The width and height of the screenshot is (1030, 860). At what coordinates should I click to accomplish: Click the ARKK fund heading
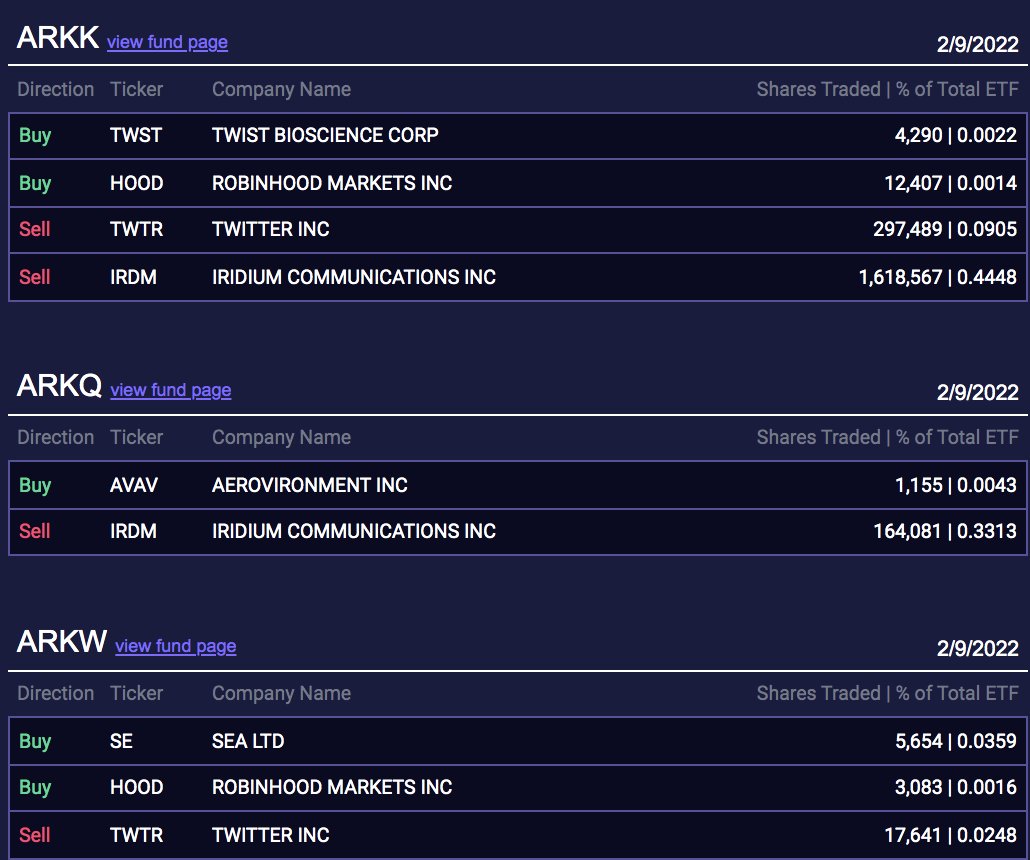(x=58, y=38)
